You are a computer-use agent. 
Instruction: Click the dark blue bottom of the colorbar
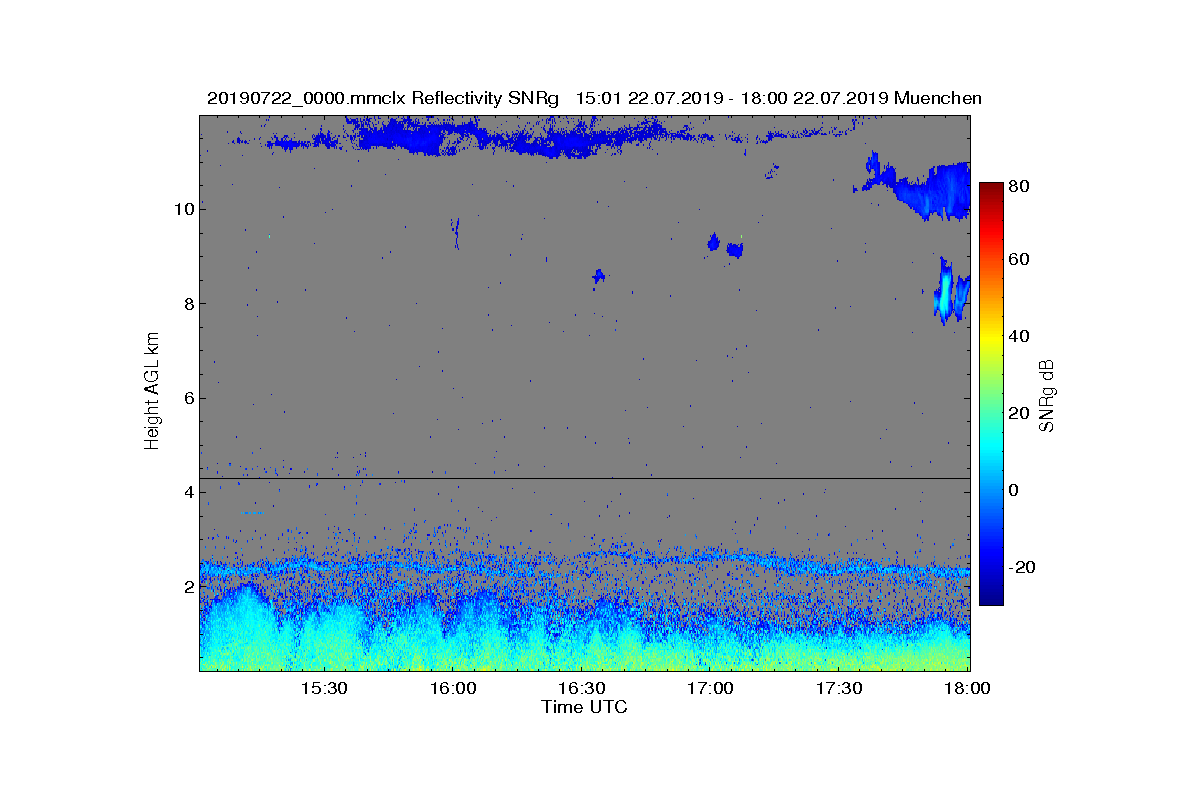[991, 590]
